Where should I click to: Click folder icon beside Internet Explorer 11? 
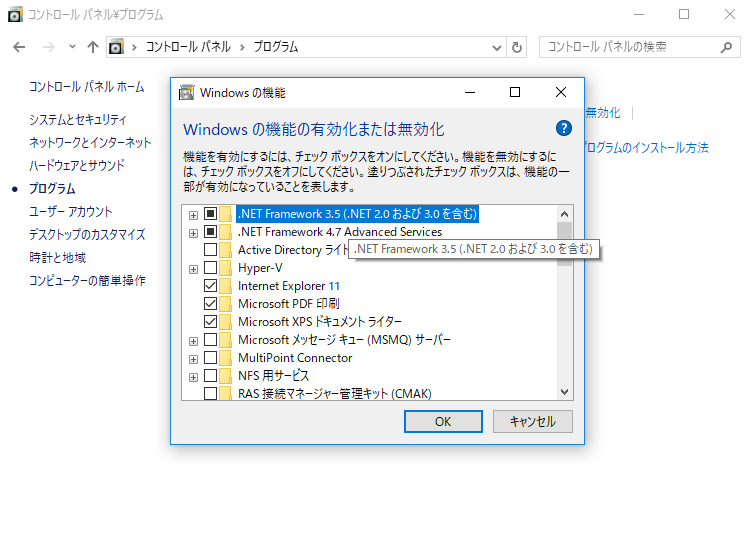(x=225, y=286)
